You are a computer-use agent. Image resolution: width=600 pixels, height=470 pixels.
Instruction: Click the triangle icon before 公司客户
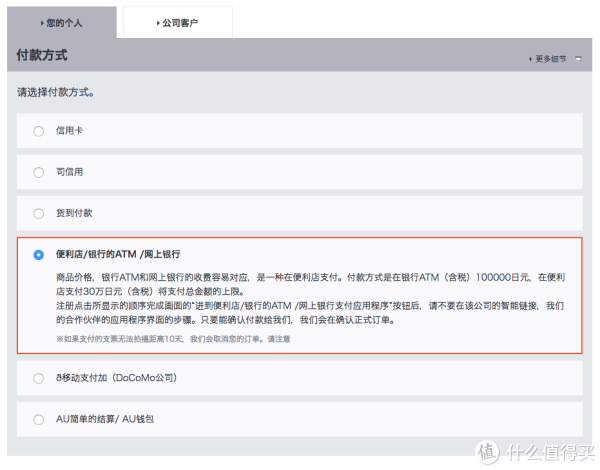157,22
